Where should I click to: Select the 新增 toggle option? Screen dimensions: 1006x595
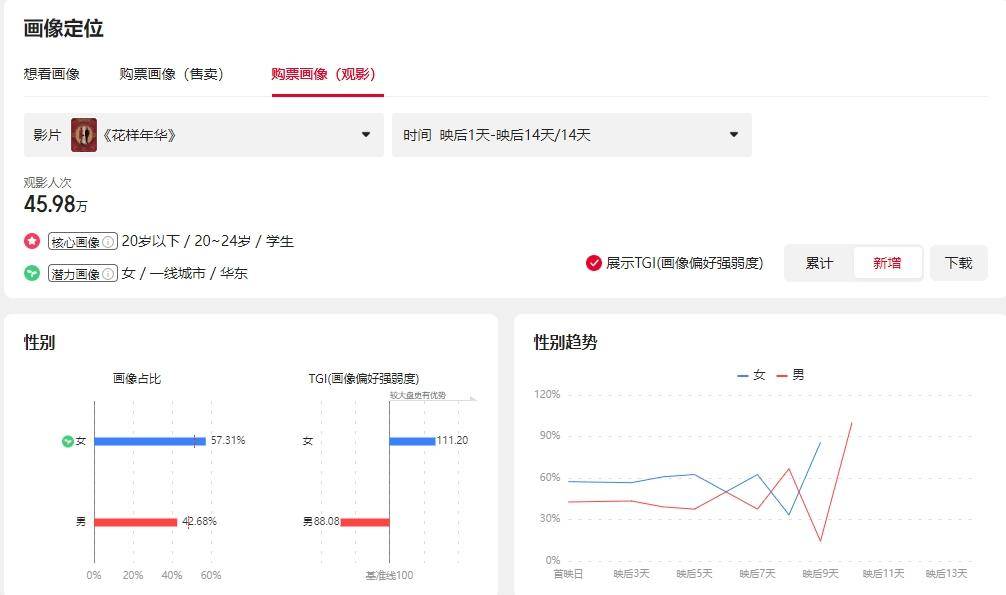click(887, 263)
